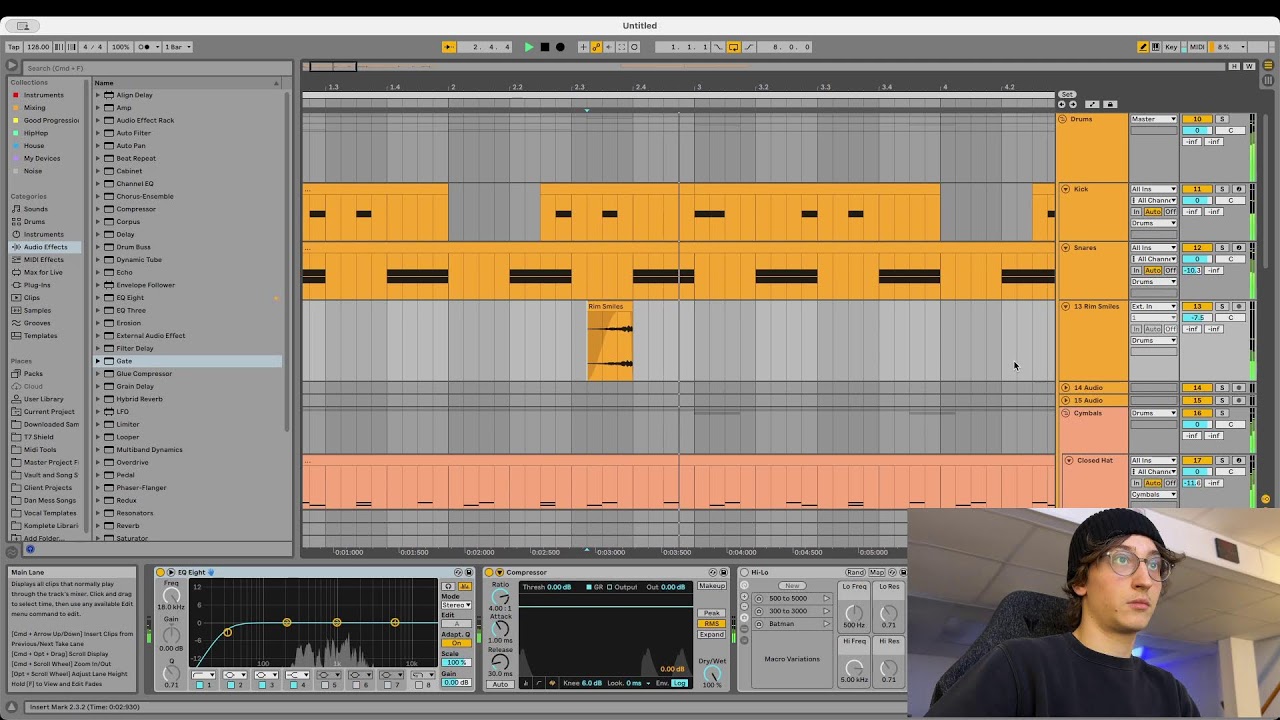Open Drums output Master dropdown
The height and width of the screenshot is (720, 1280).
click(1154, 119)
